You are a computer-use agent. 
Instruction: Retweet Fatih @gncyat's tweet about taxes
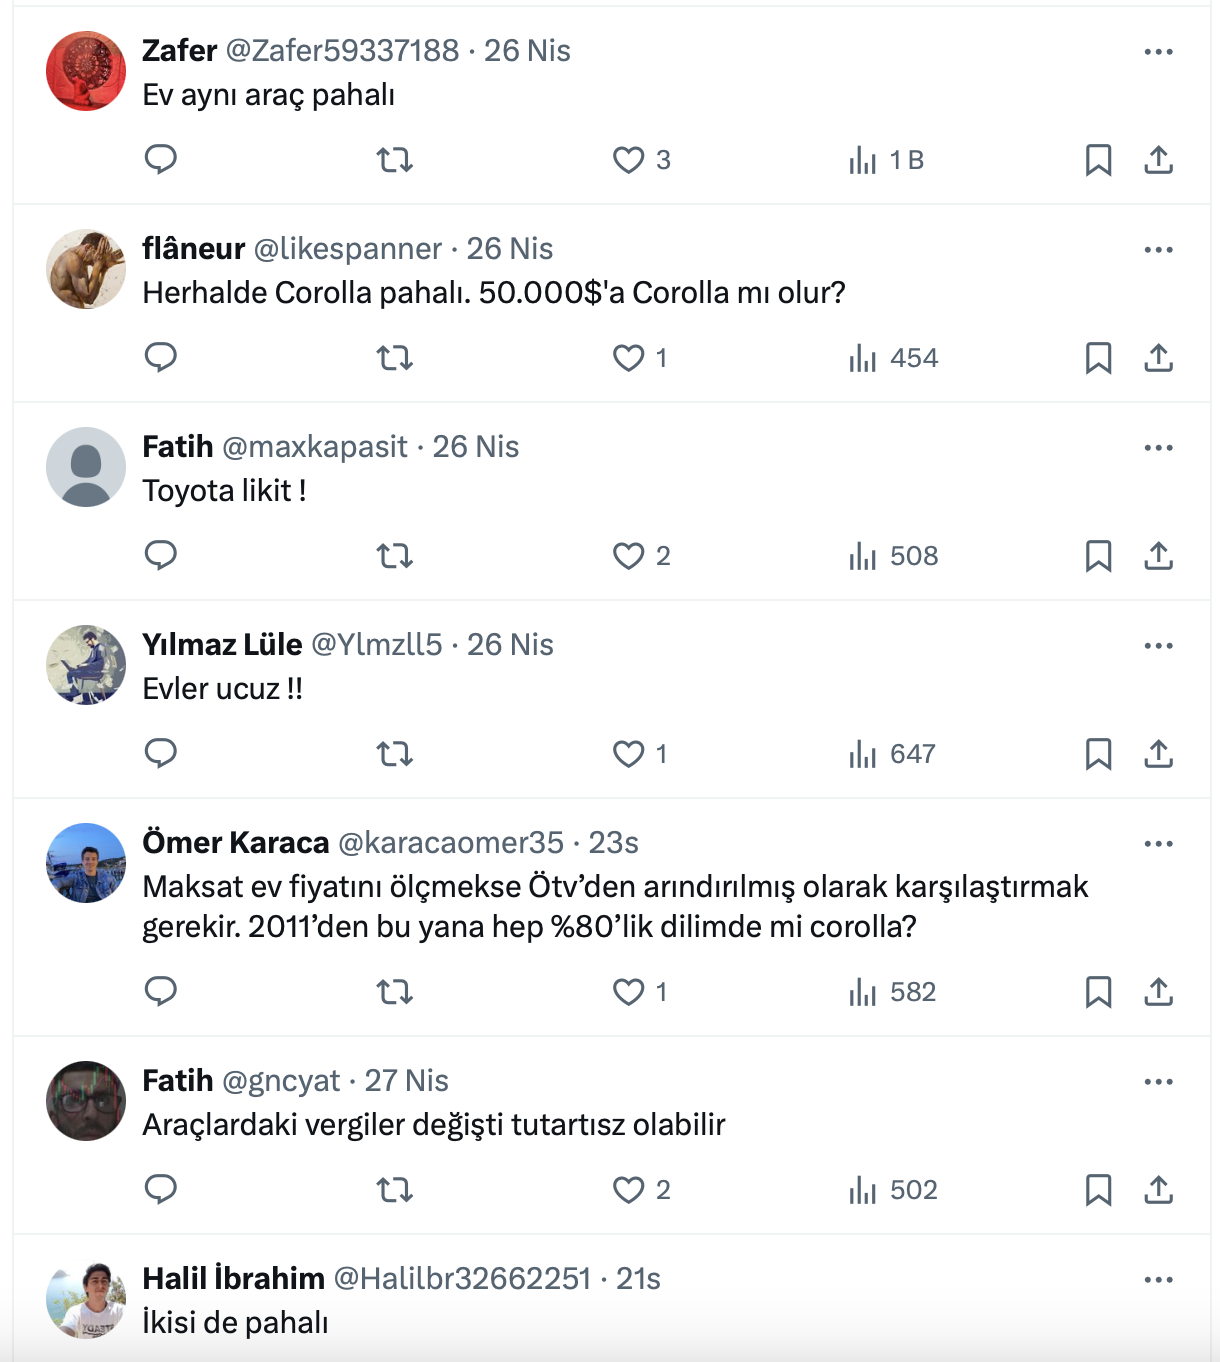[x=395, y=1190]
